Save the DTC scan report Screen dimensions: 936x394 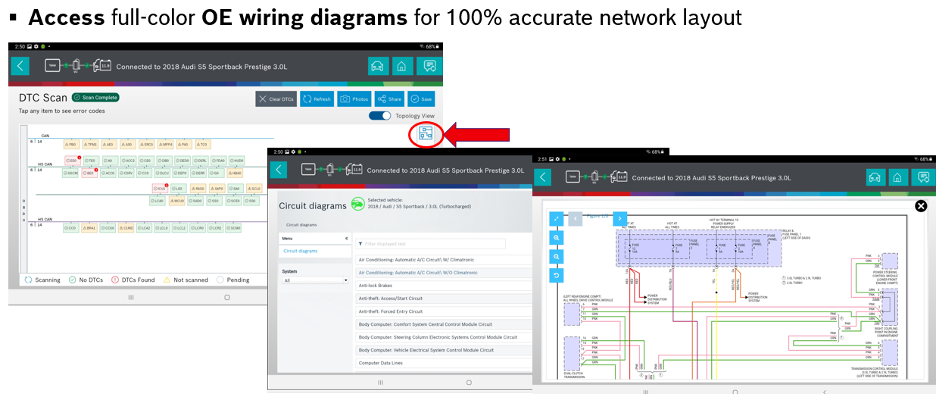tap(421, 99)
